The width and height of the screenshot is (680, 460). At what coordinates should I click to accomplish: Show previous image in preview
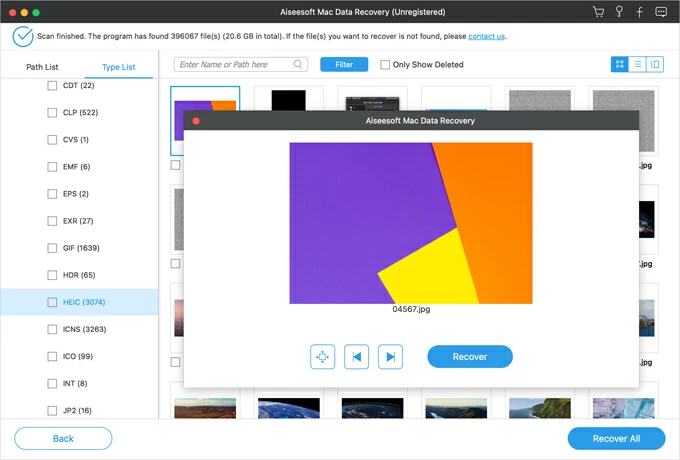356,357
